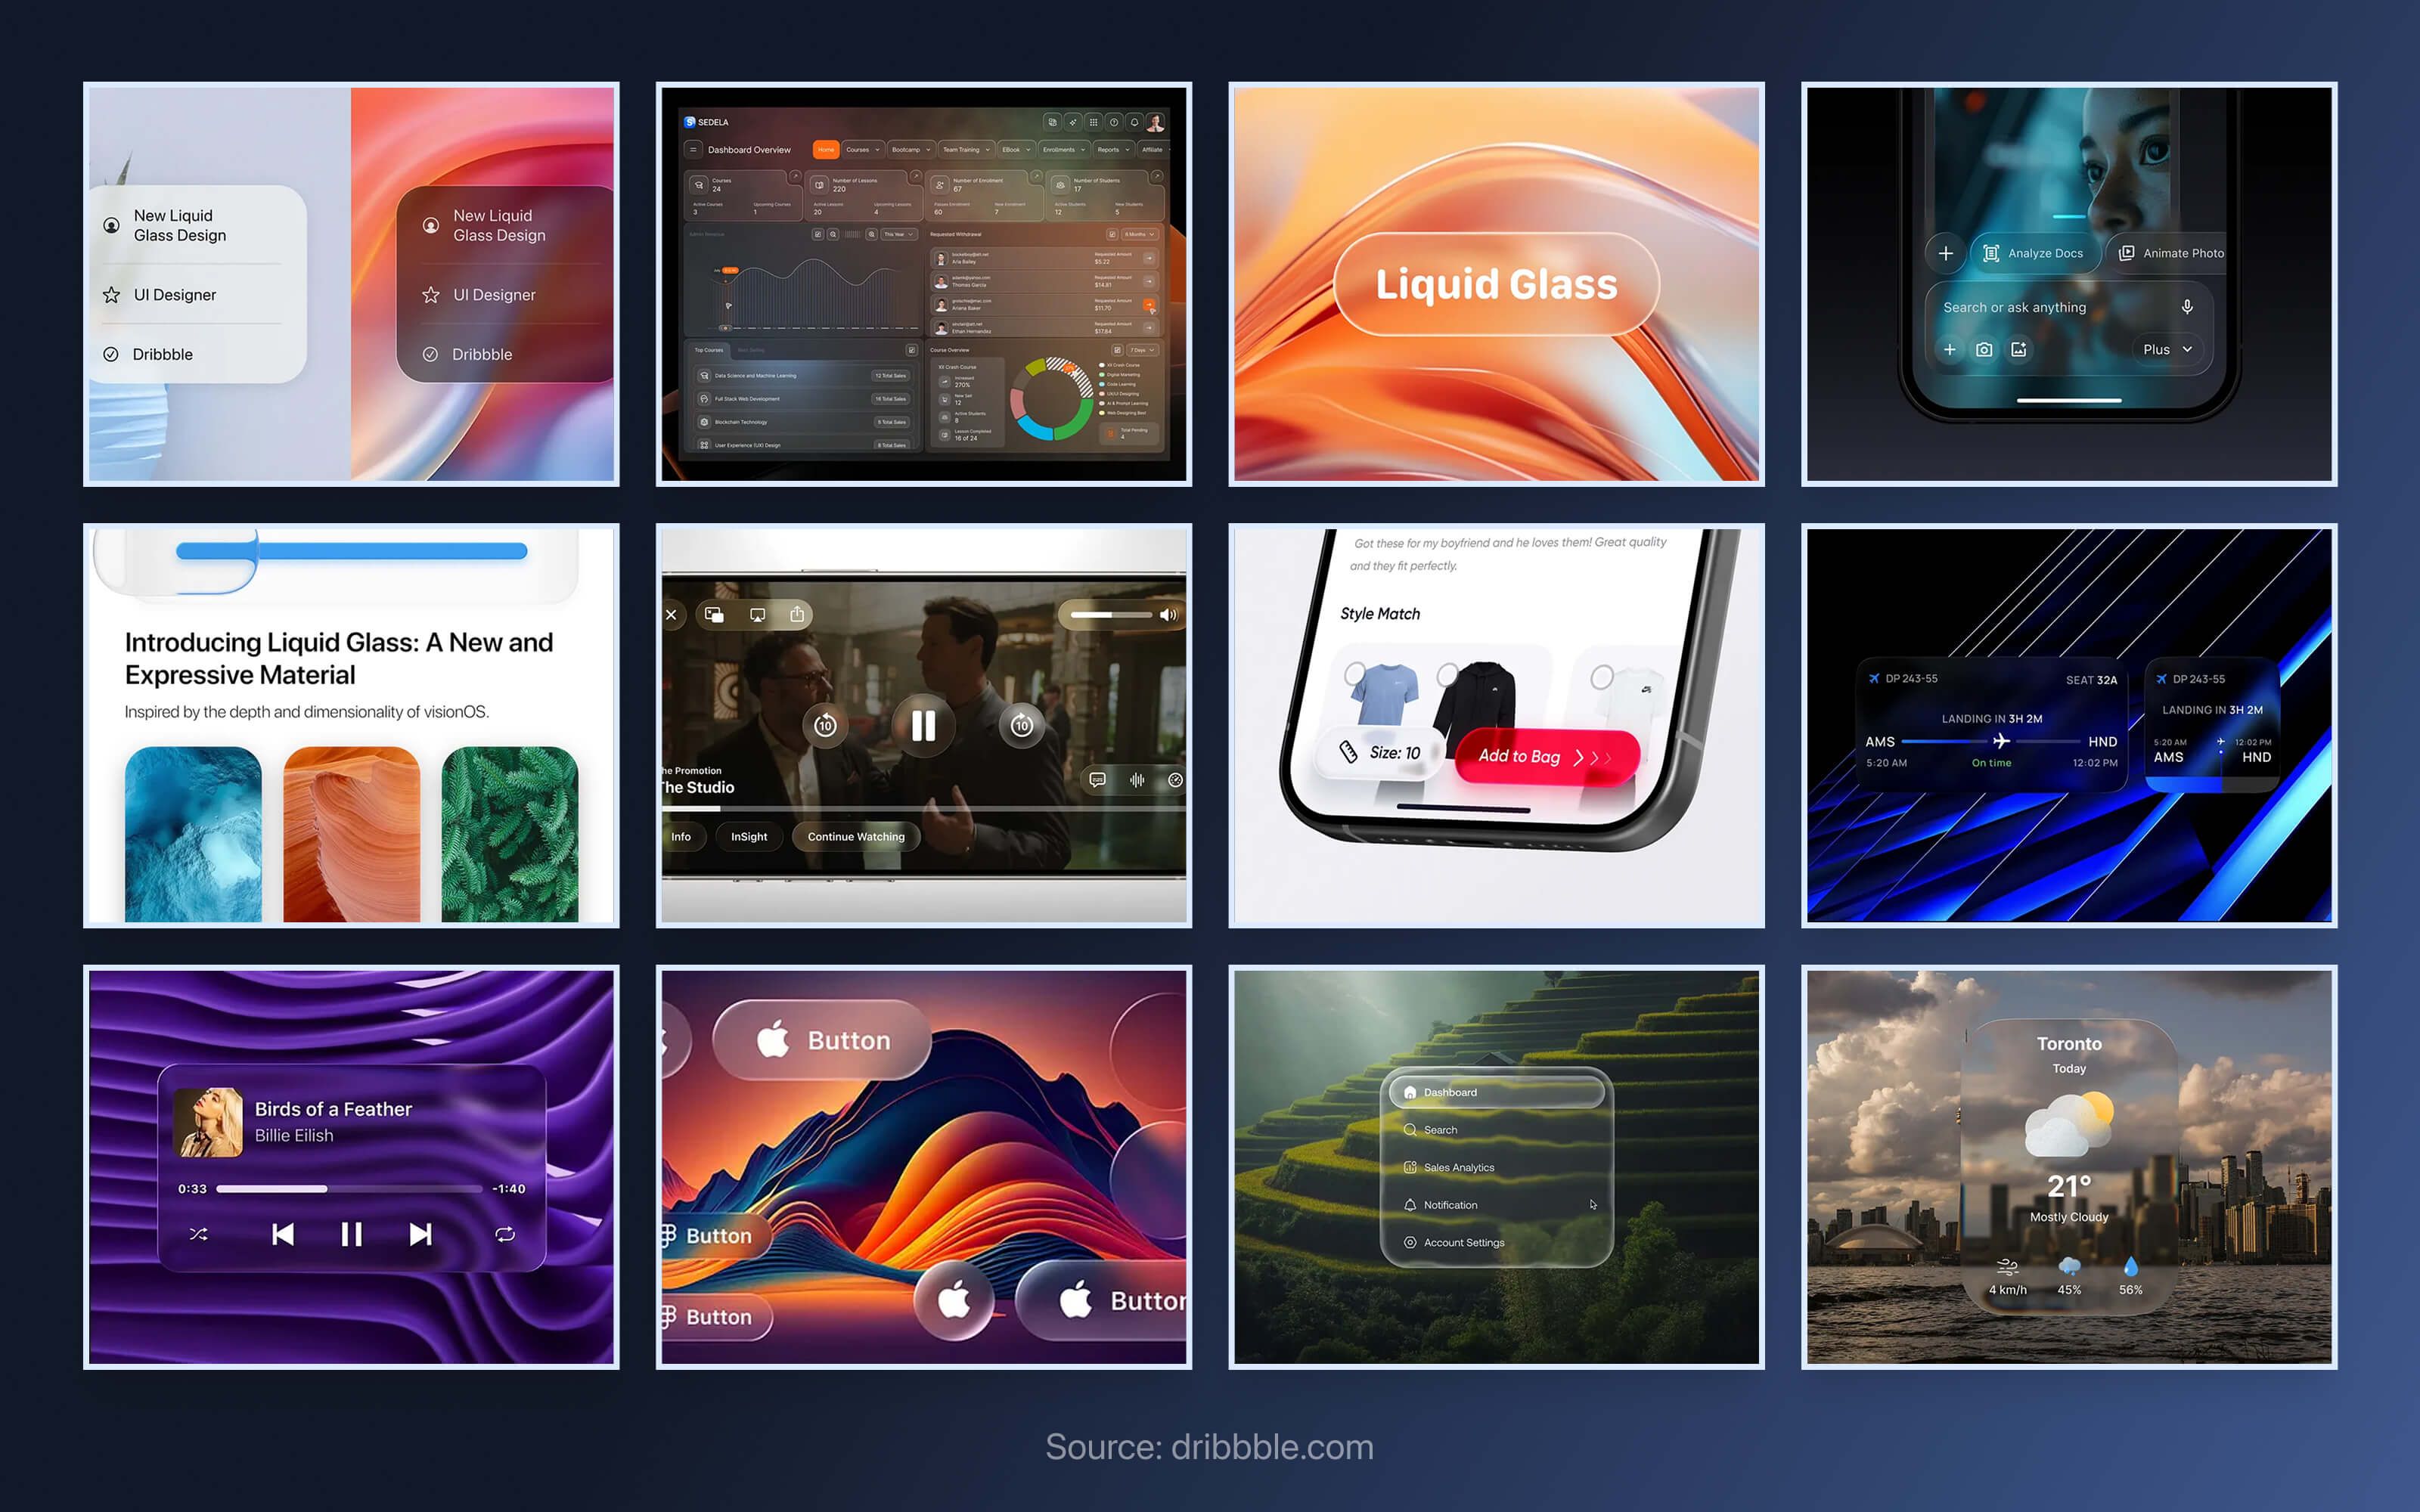This screenshot has width=2420, height=1512.
Task: Select Sales Analytics in glass menu
Action: coord(1458,1167)
